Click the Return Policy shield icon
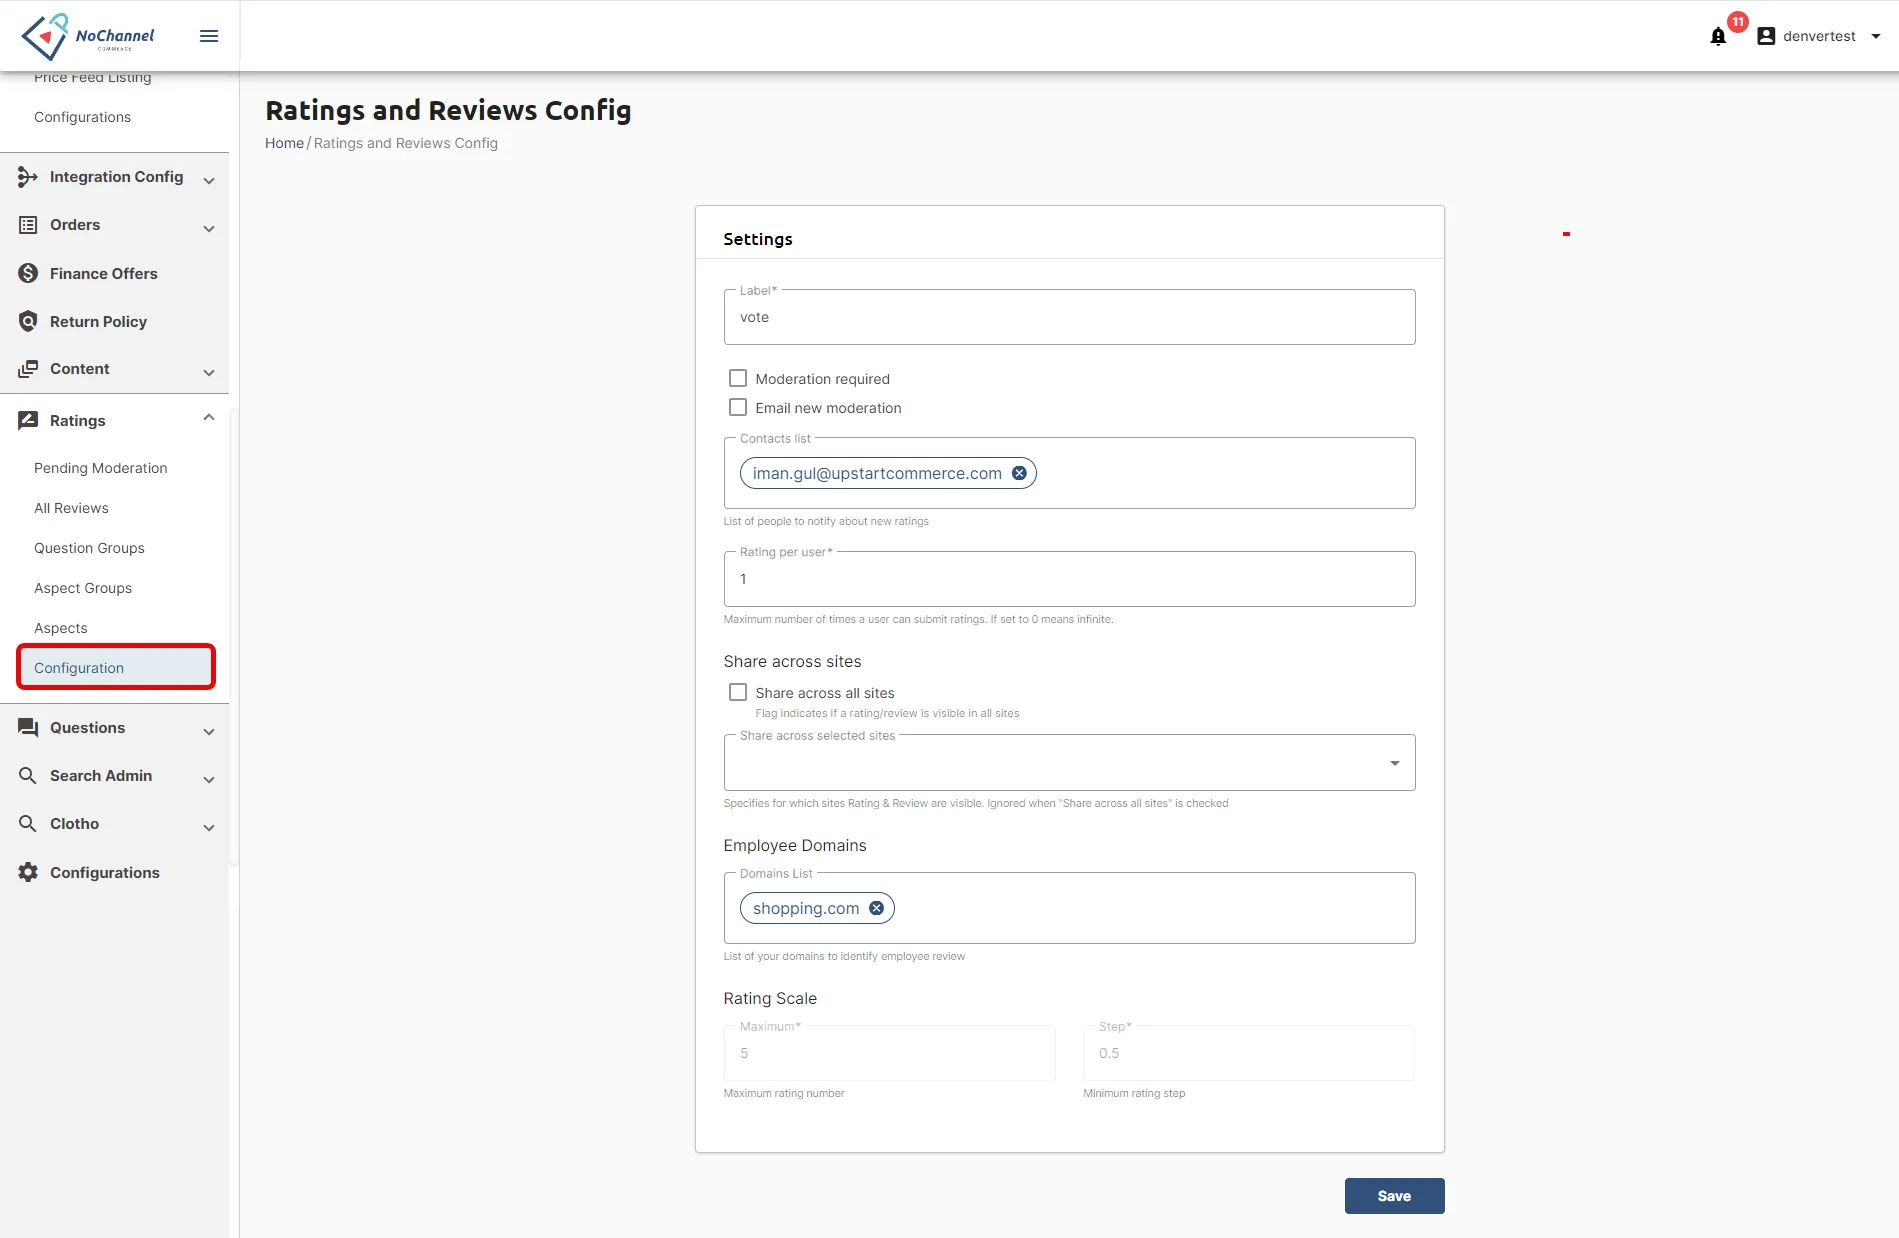 28,321
